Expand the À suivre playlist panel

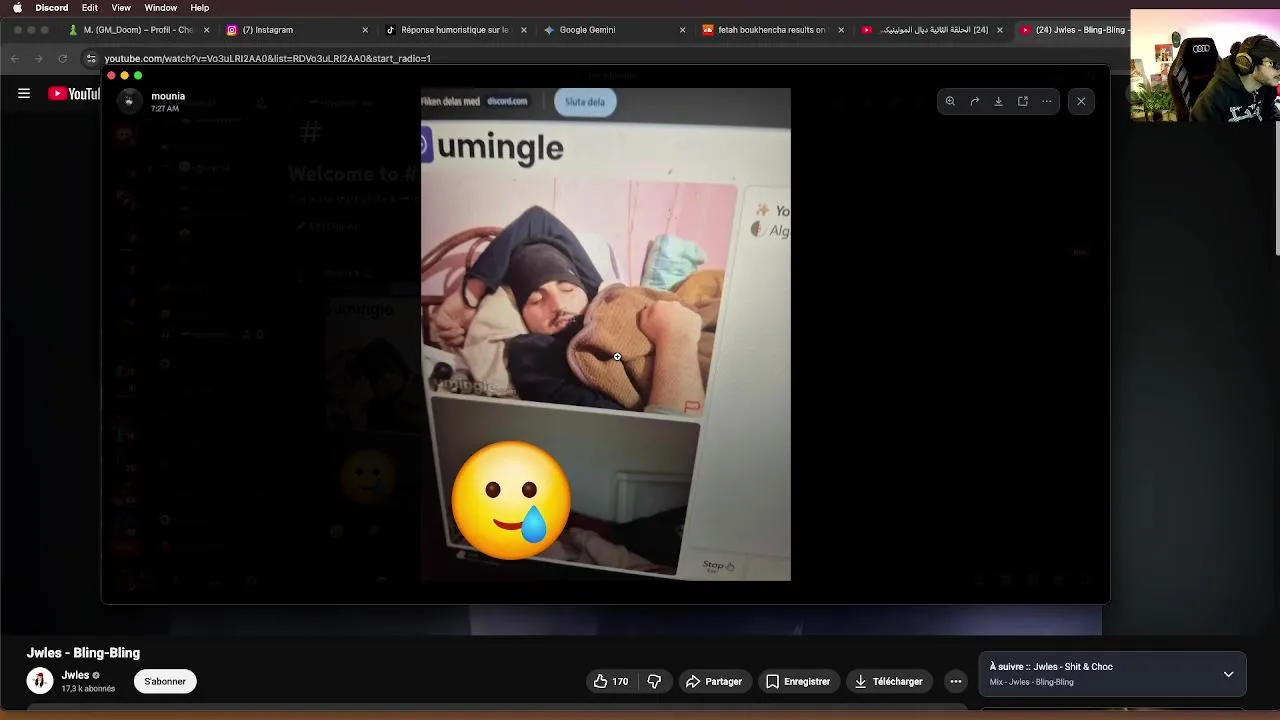coord(1228,674)
